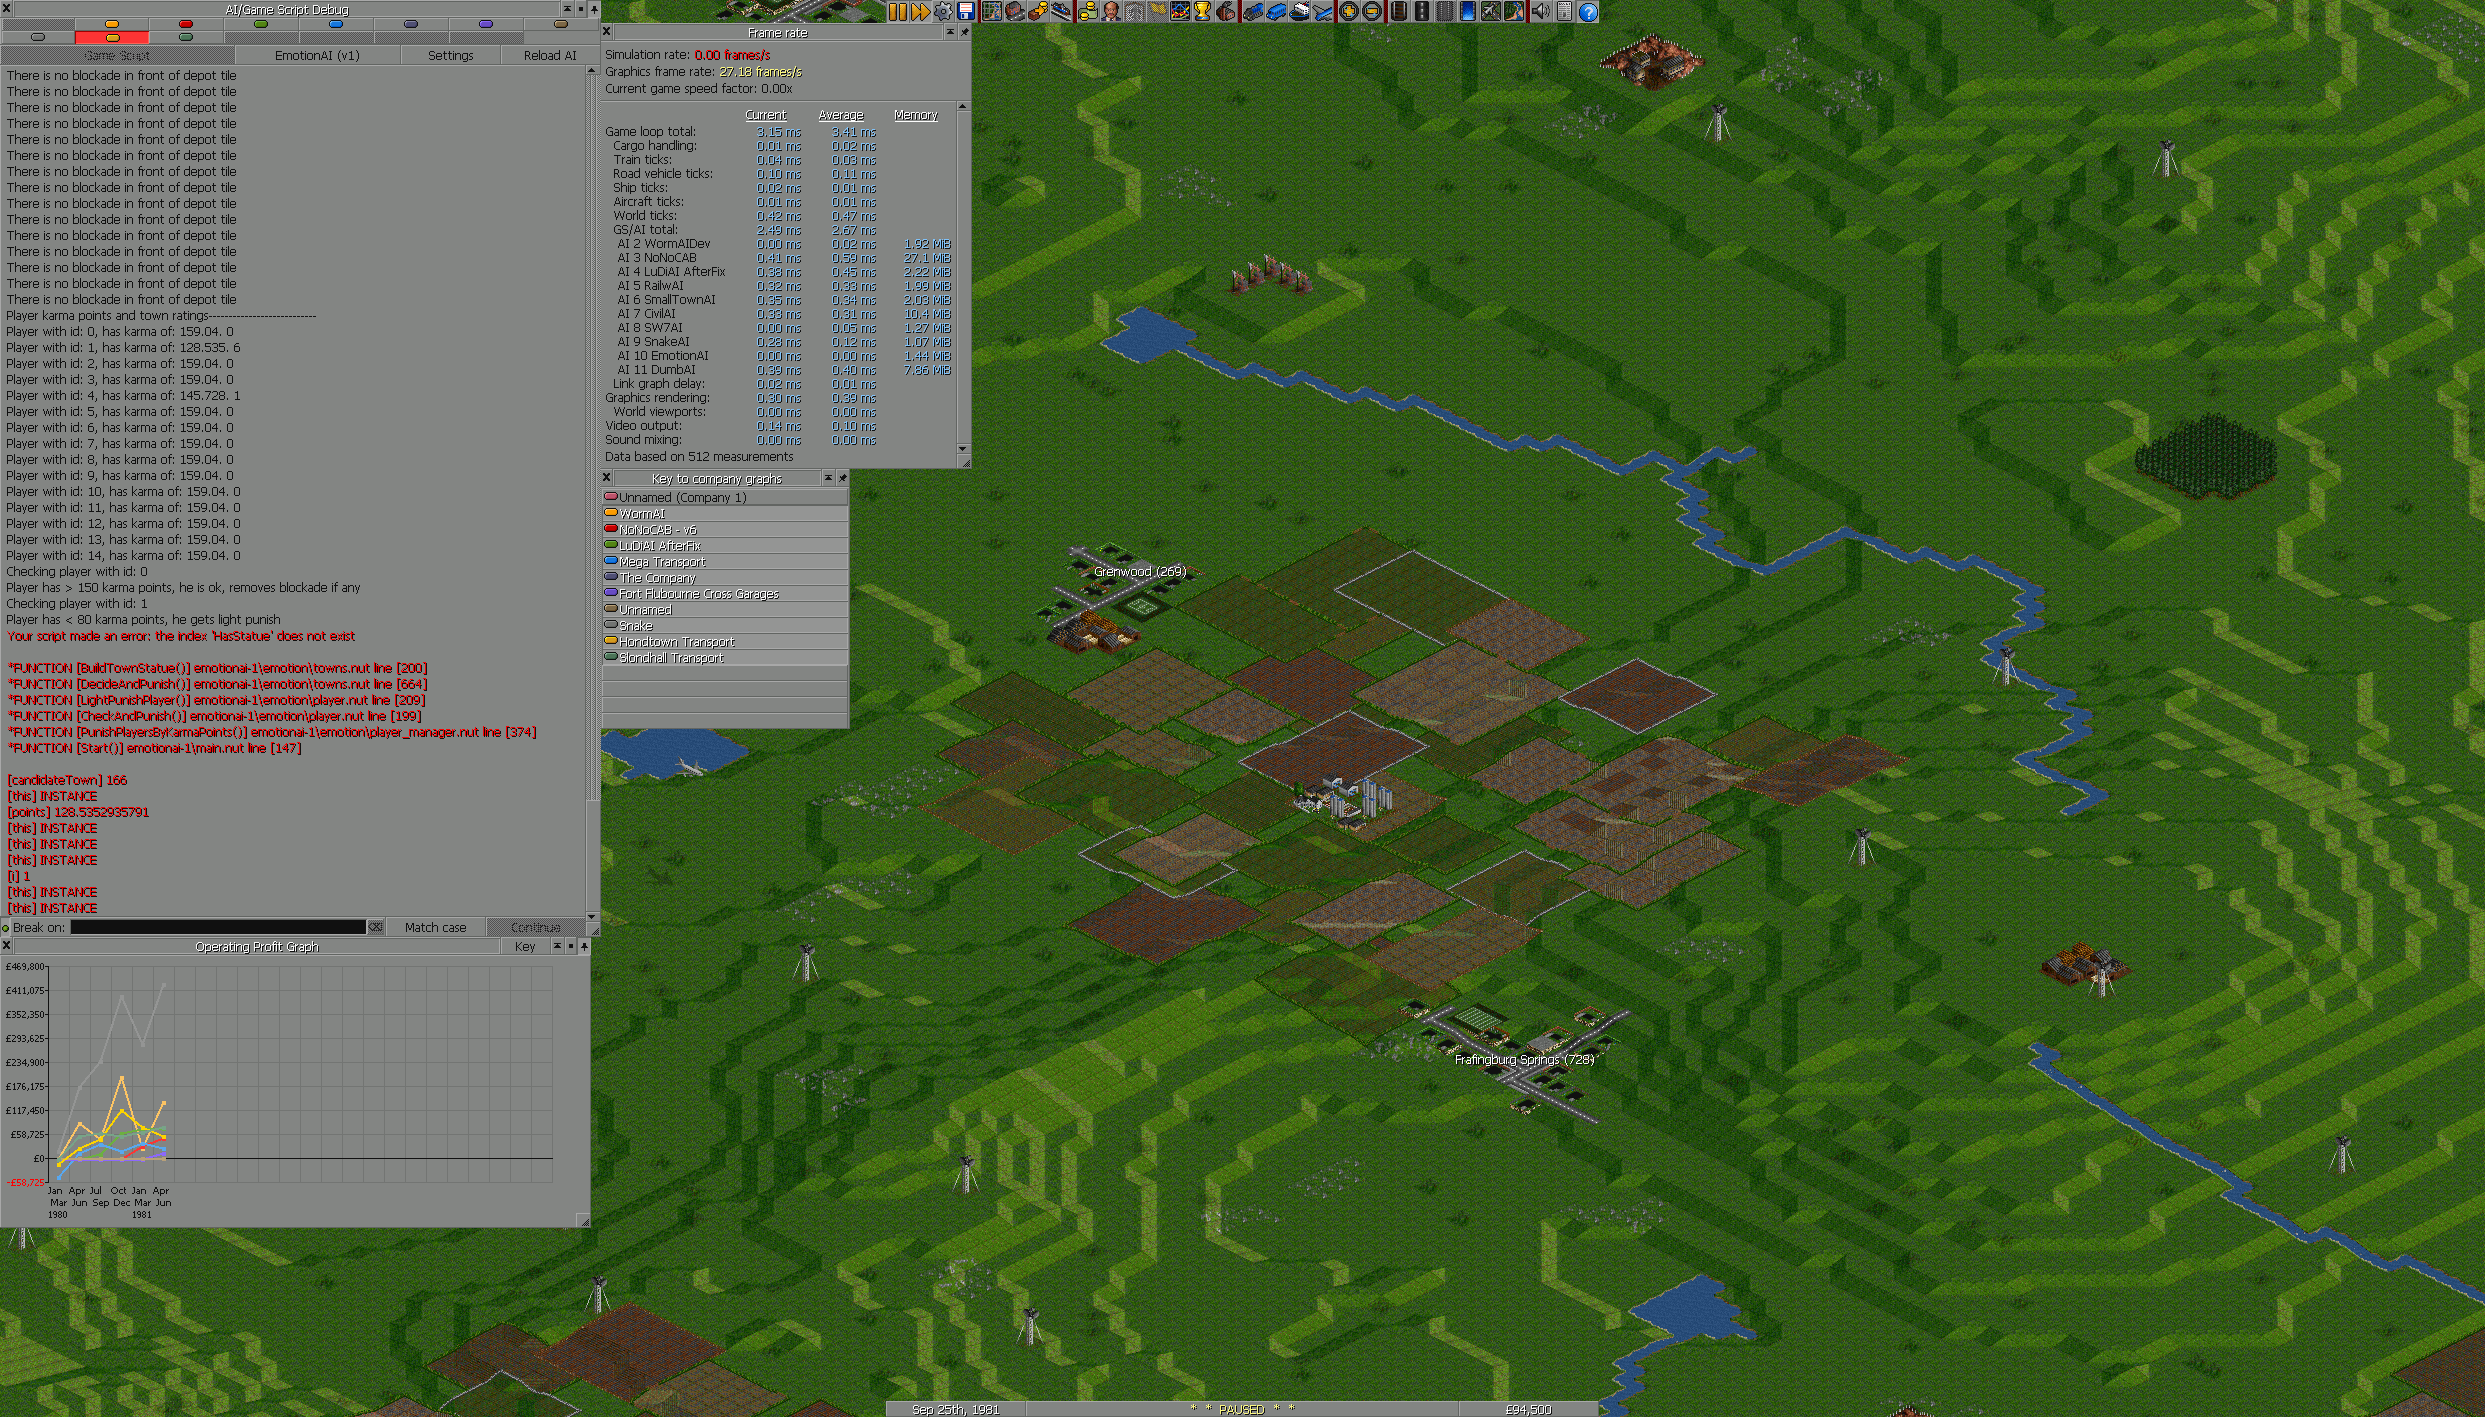Select the green company debug button
This screenshot has width=2485, height=1417.
[261, 24]
